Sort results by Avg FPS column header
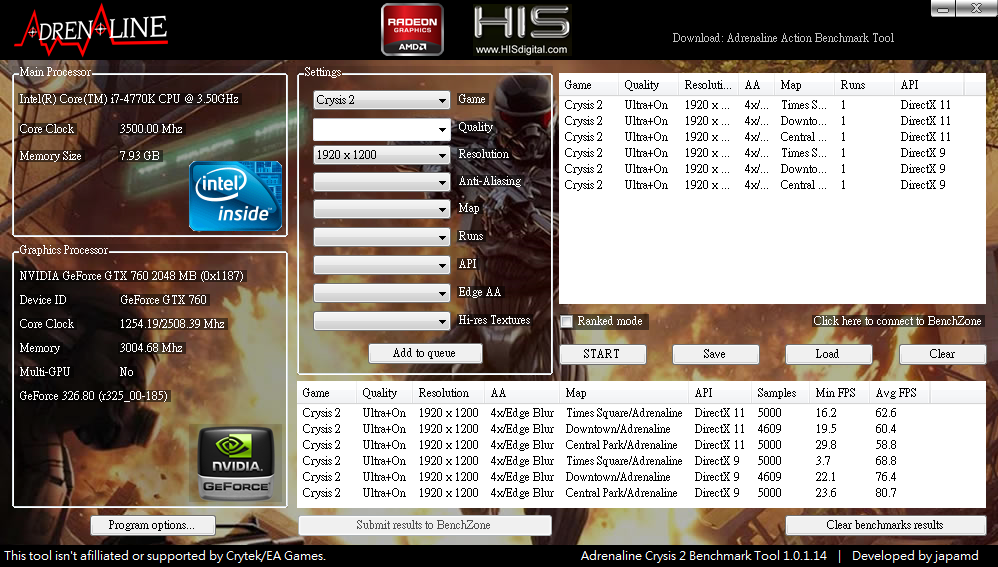The image size is (998, 567). pos(893,393)
